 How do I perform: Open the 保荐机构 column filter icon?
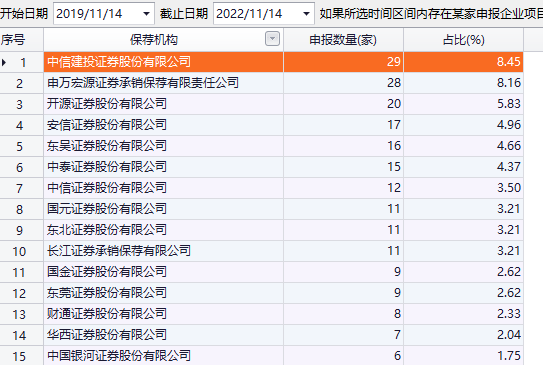272,39
